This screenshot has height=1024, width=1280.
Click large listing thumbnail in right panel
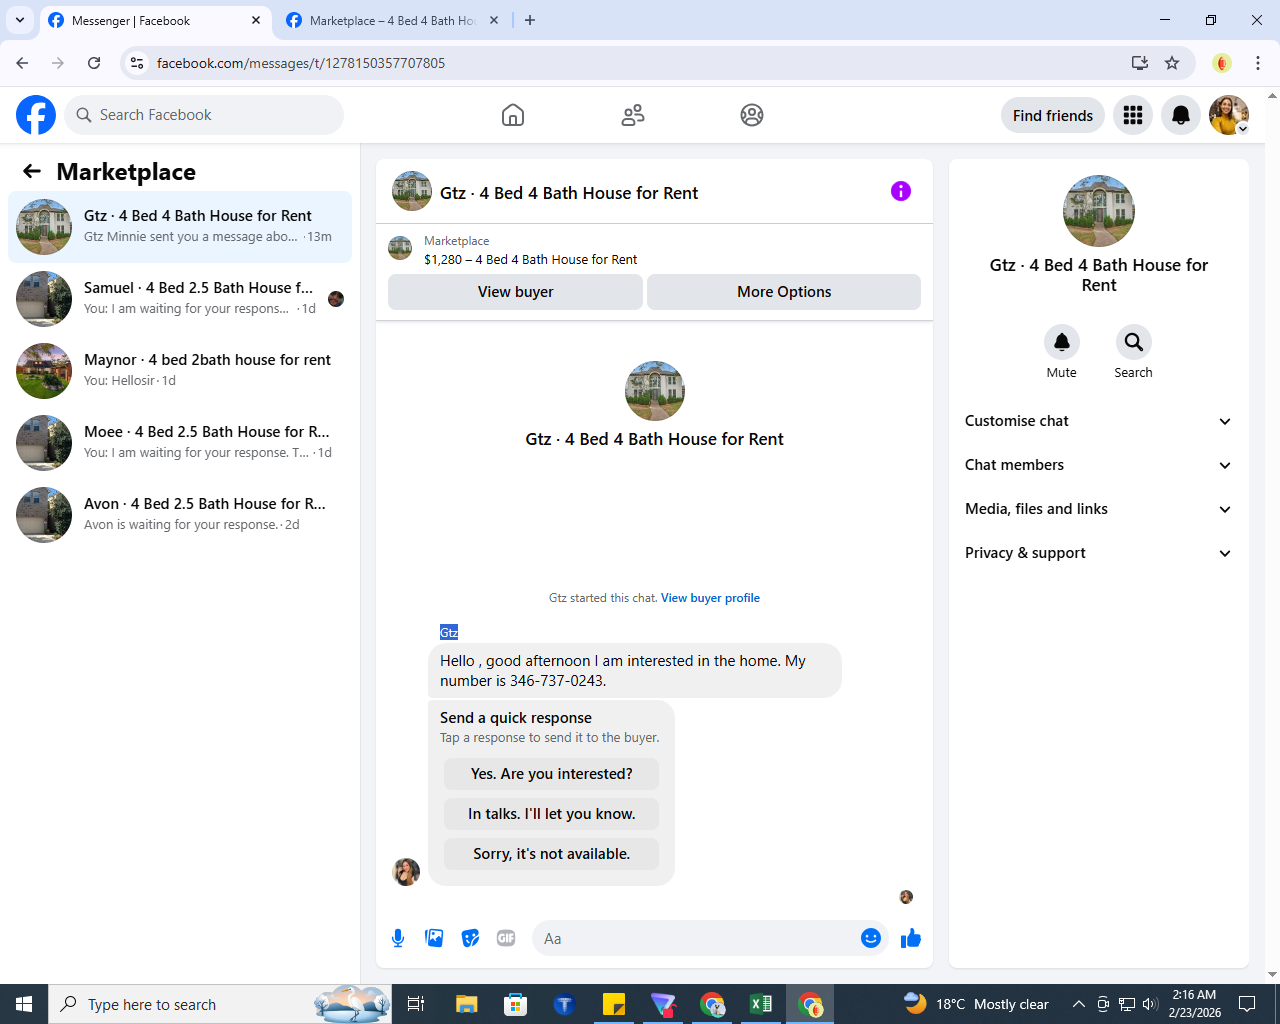1099,211
